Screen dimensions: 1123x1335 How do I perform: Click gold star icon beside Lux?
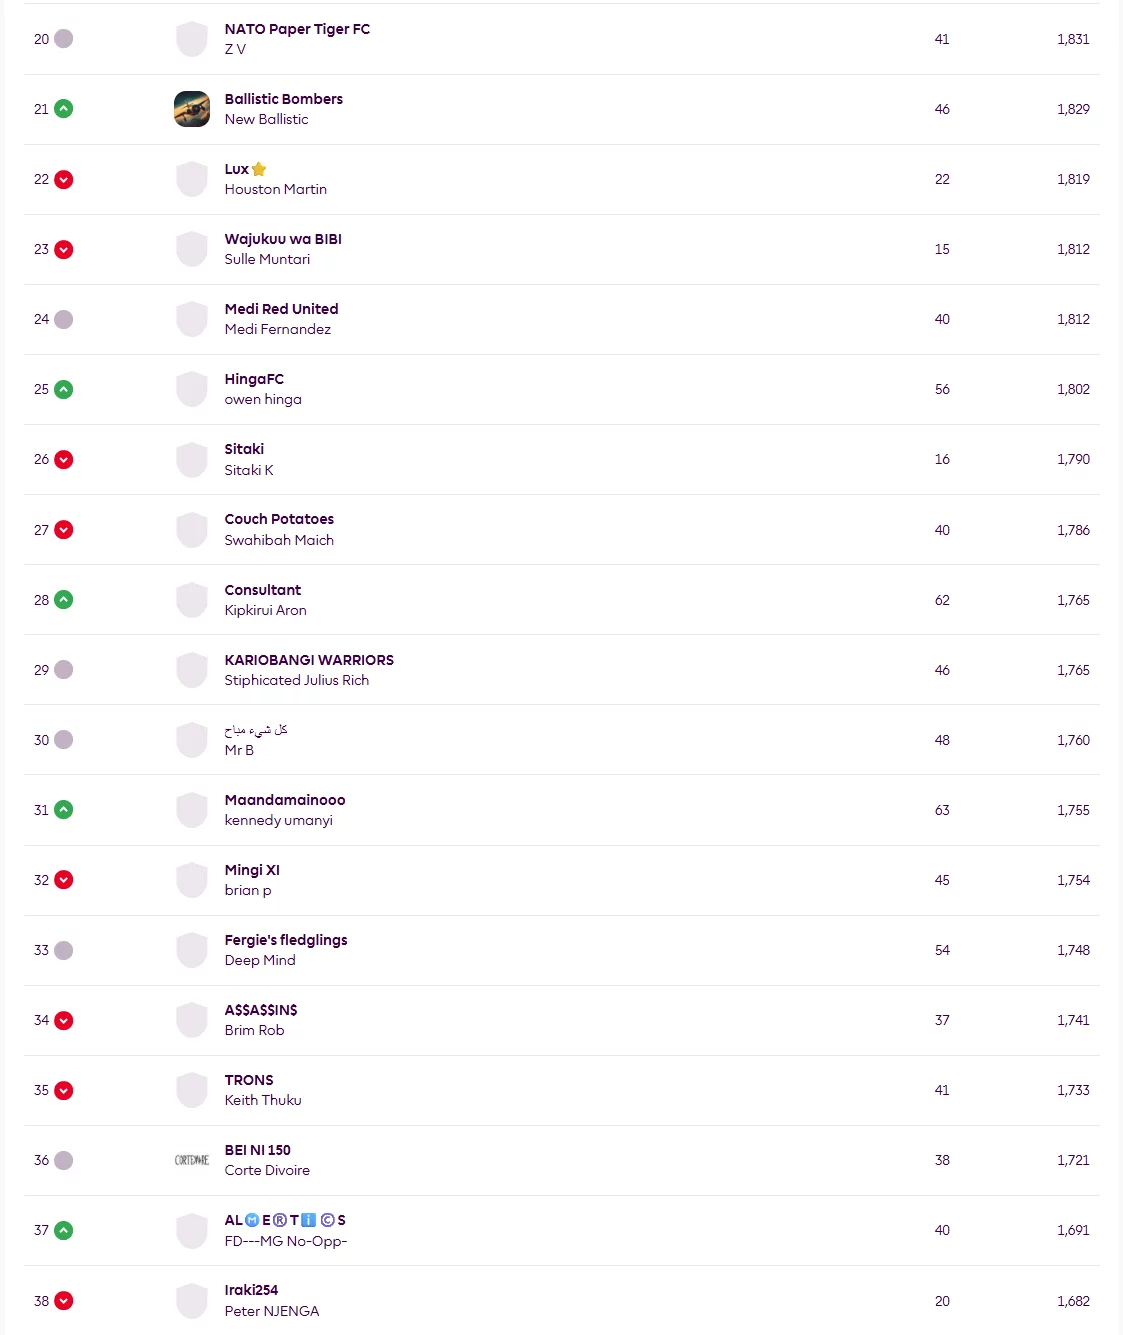pos(259,169)
